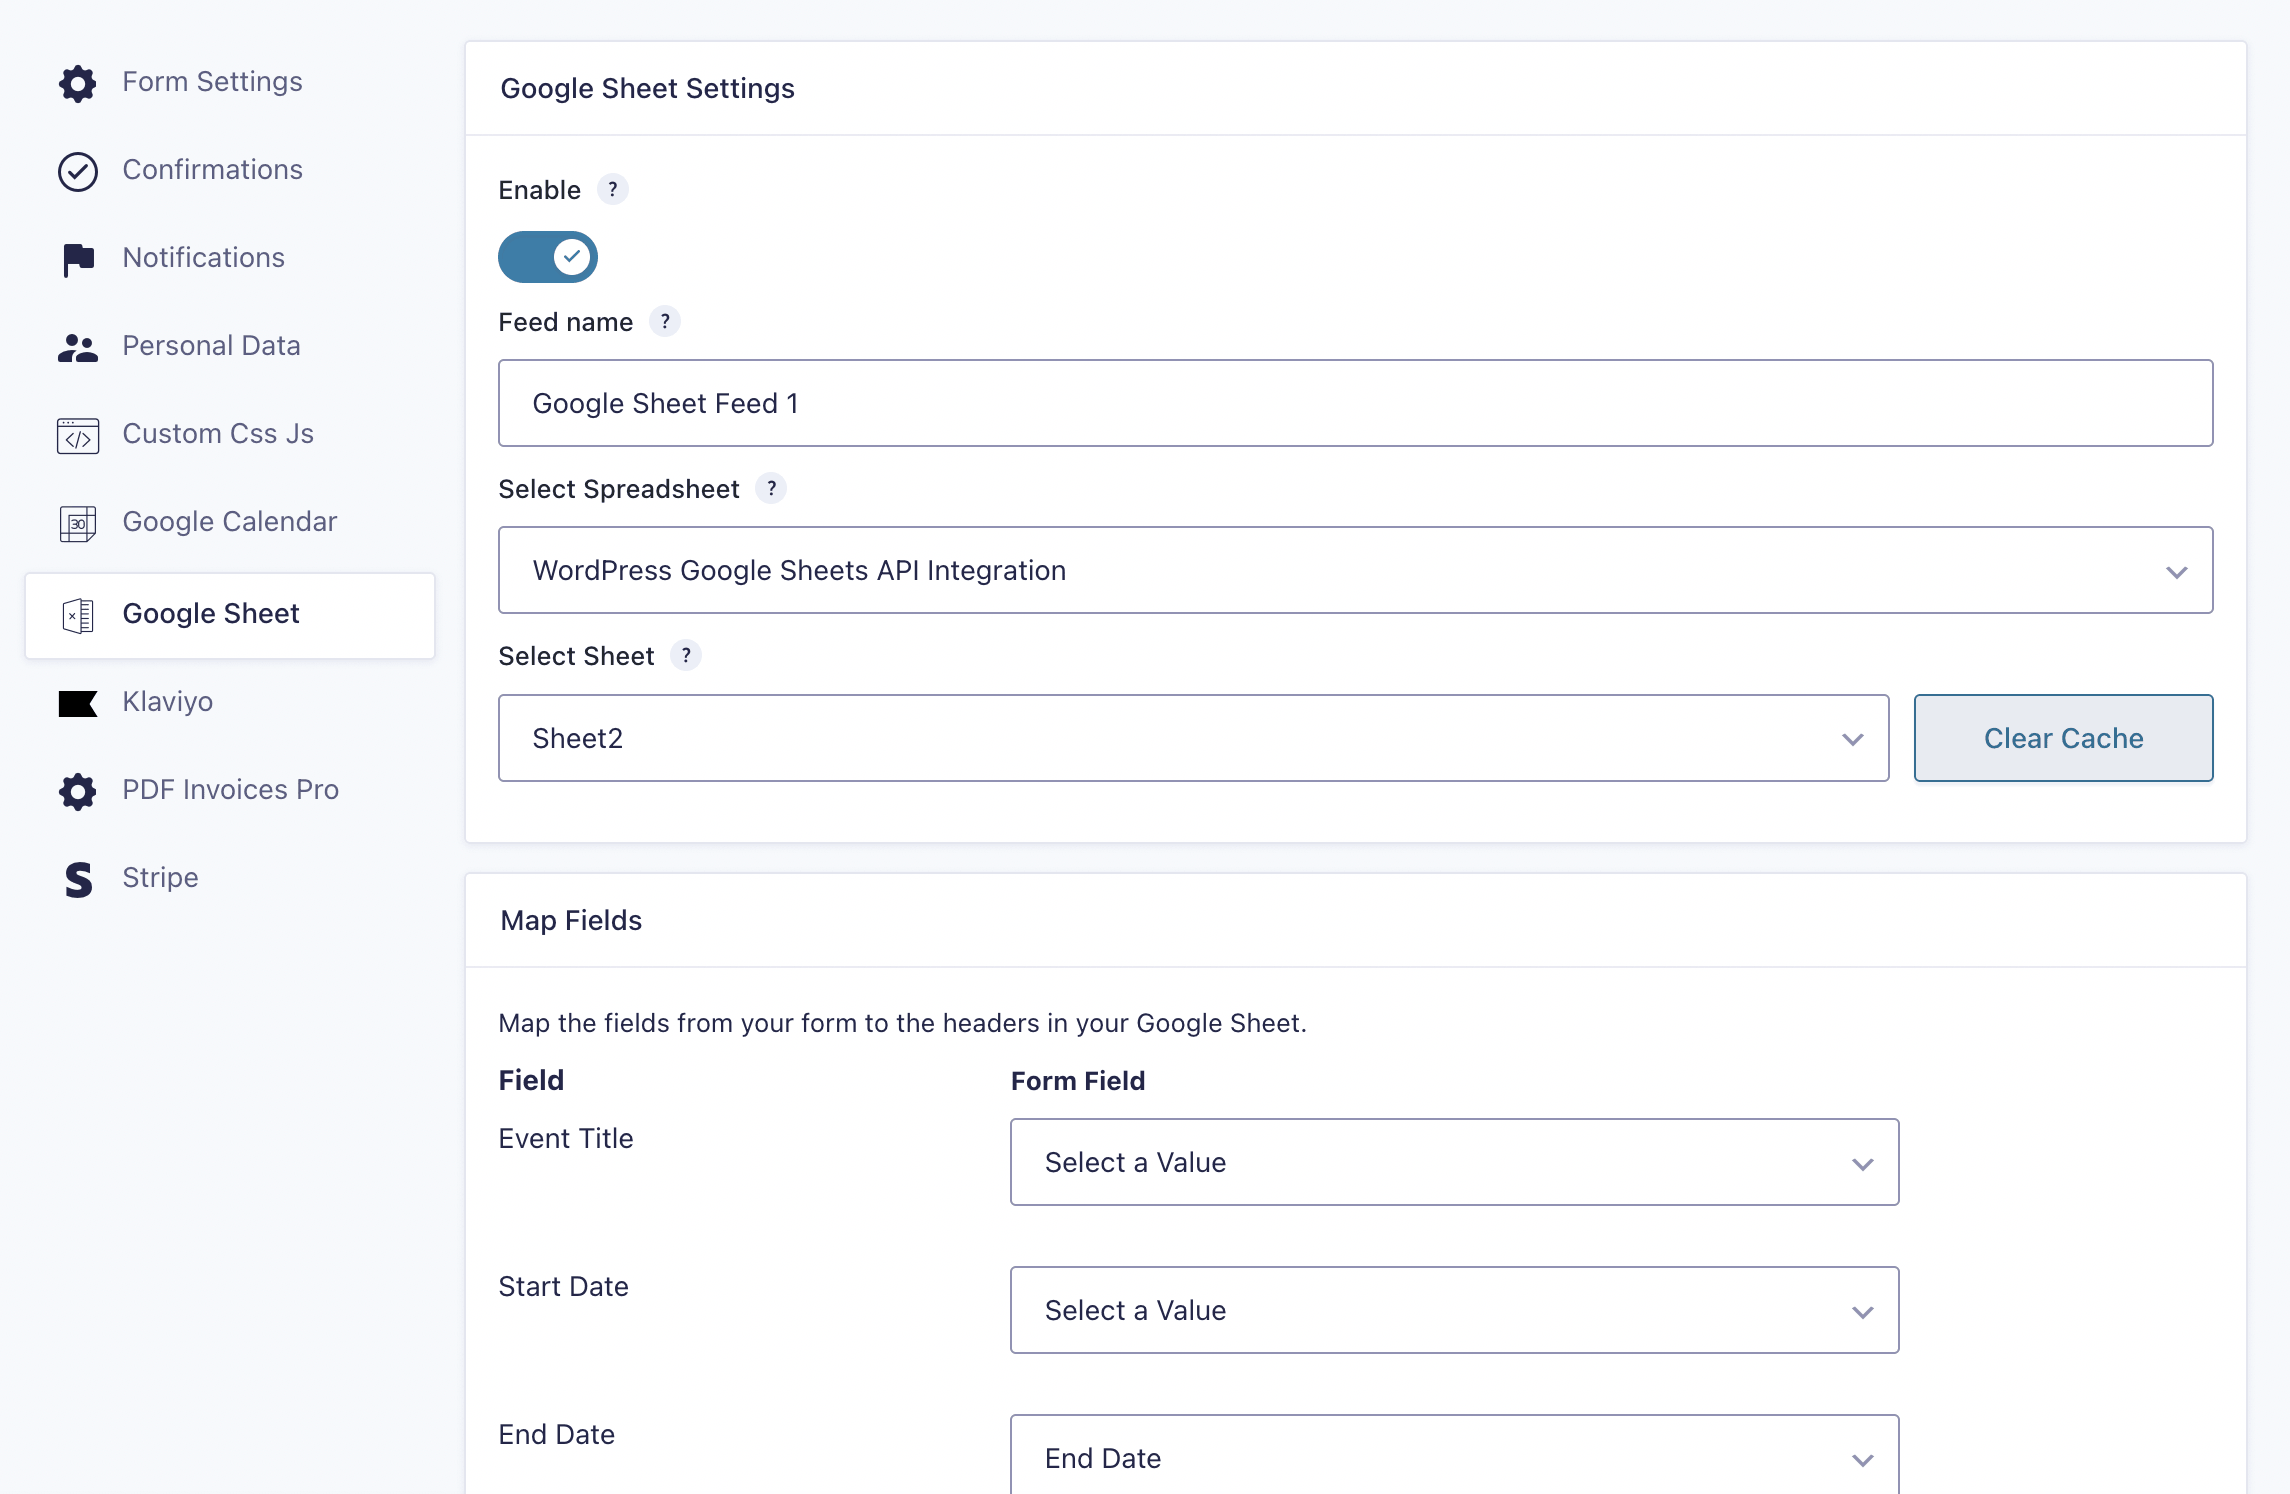Select the Google Sheet menu item
Image resolution: width=2290 pixels, height=1494 pixels.
230,614
